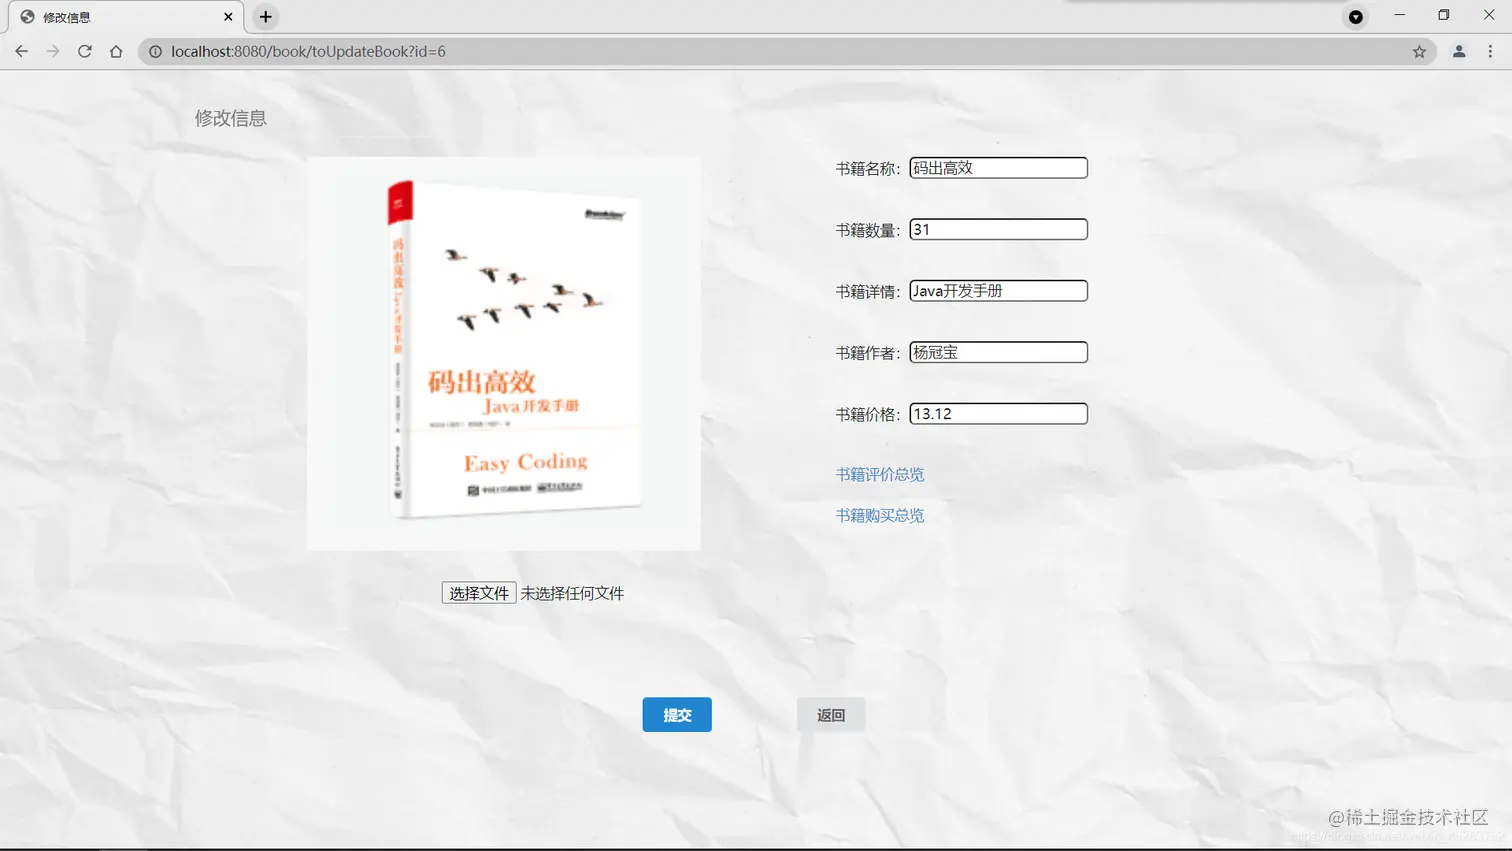The height and width of the screenshot is (851, 1512).
Task: Select the 修改信息 browser tab
Action: (x=125, y=17)
